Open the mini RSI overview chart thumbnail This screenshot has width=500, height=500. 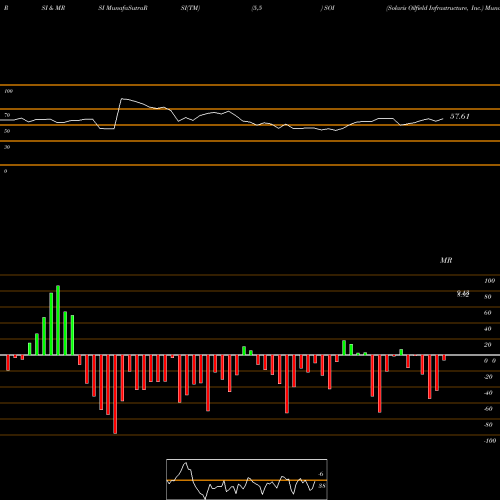click(247, 479)
